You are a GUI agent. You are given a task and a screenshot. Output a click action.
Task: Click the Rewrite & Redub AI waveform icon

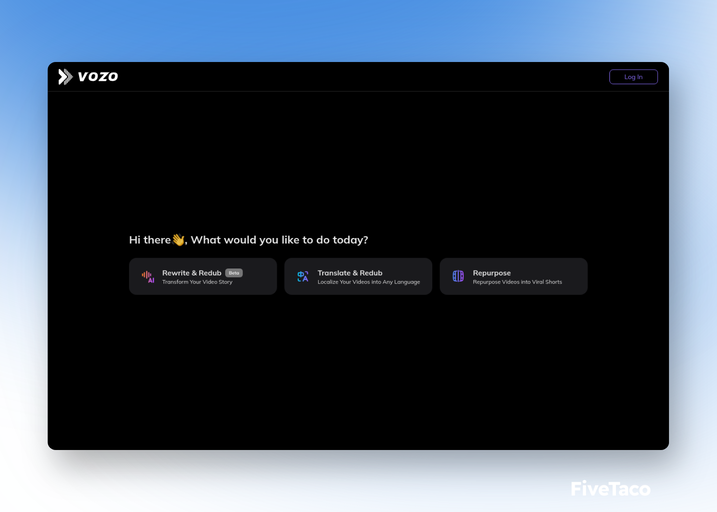tap(147, 276)
